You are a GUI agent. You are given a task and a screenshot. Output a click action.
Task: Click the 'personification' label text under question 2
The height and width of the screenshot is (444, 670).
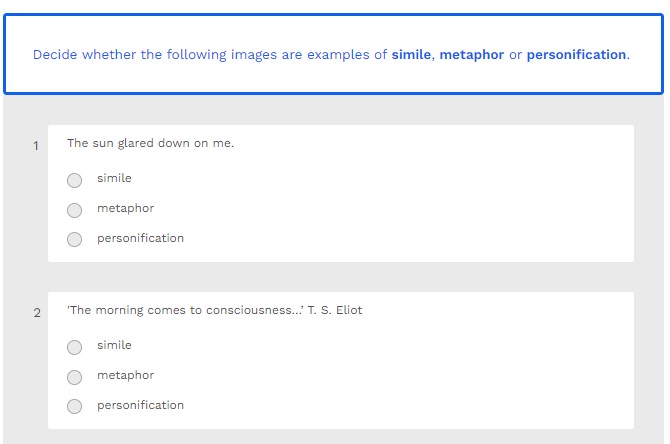140,405
